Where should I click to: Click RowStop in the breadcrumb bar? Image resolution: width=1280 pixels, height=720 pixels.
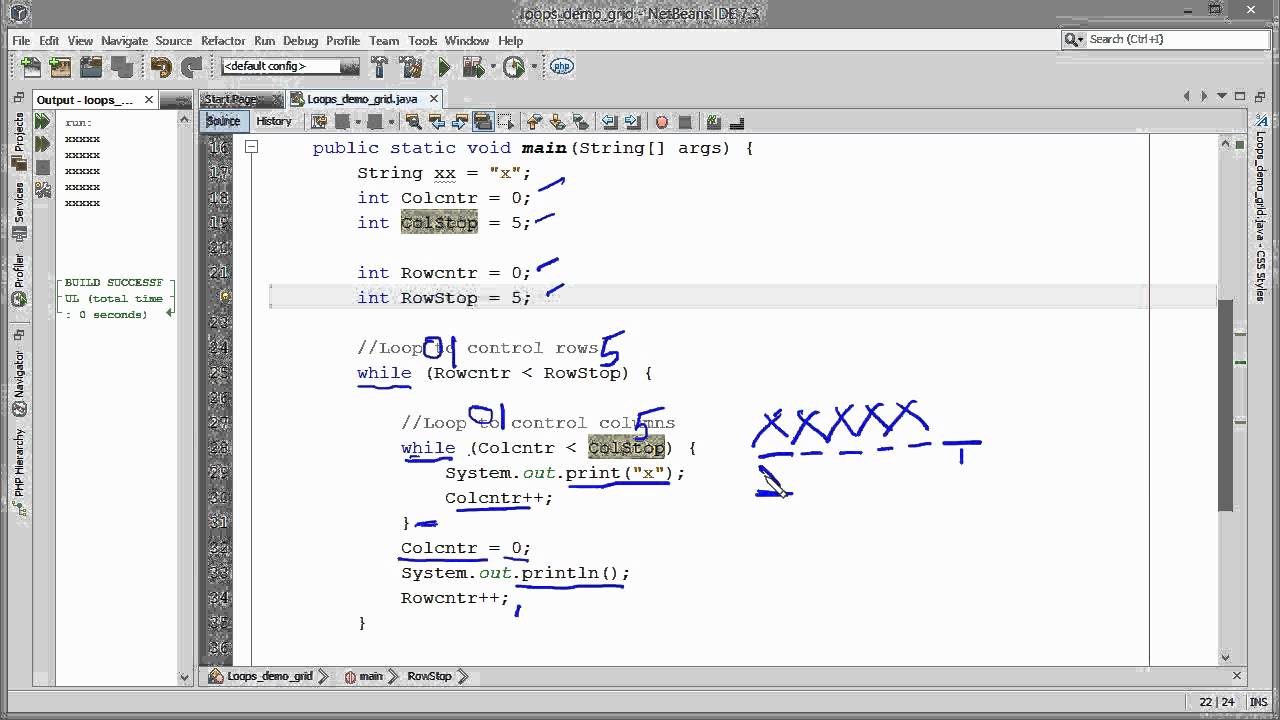[429, 676]
